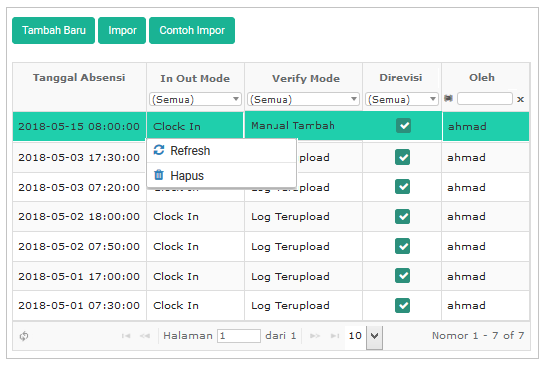The width and height of the screenshot is (547, 365).
Task: Click the Oleh column header
Action: [x=482, y=77]
